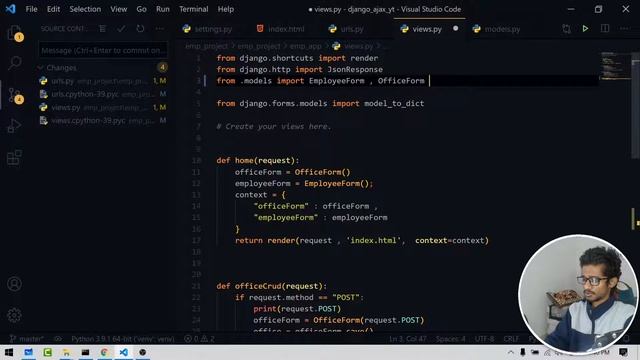This screenshot has height=360, width=640.
Task: Open Source Control more actions ellipsis
Action: (160, 29)
